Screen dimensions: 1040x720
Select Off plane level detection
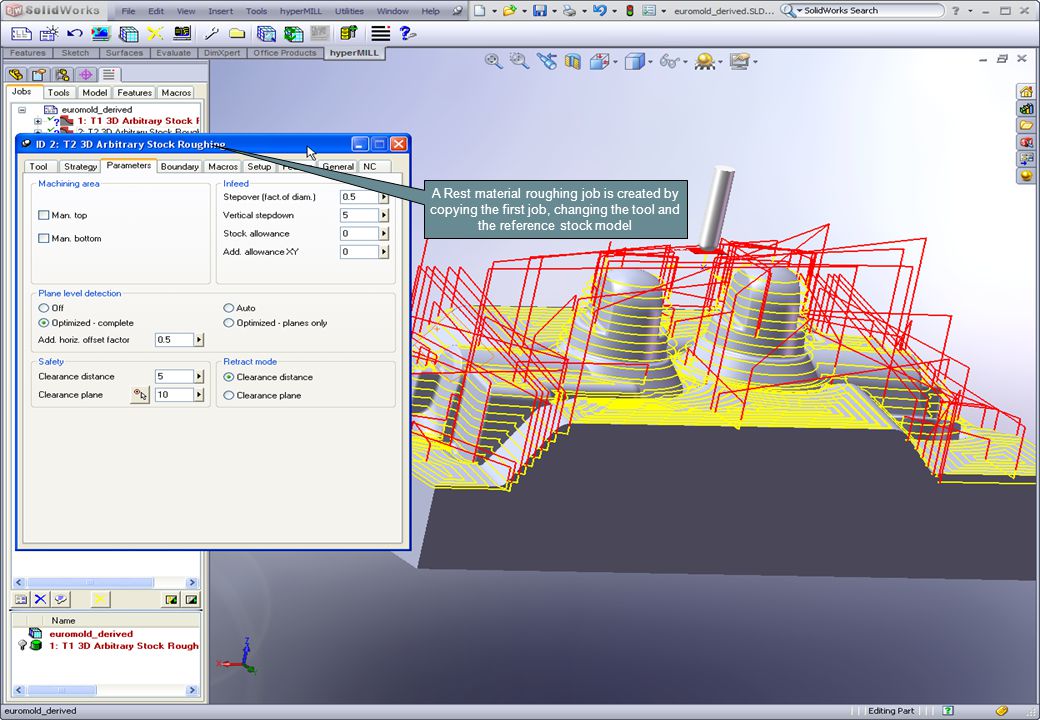tap(44, 308)
